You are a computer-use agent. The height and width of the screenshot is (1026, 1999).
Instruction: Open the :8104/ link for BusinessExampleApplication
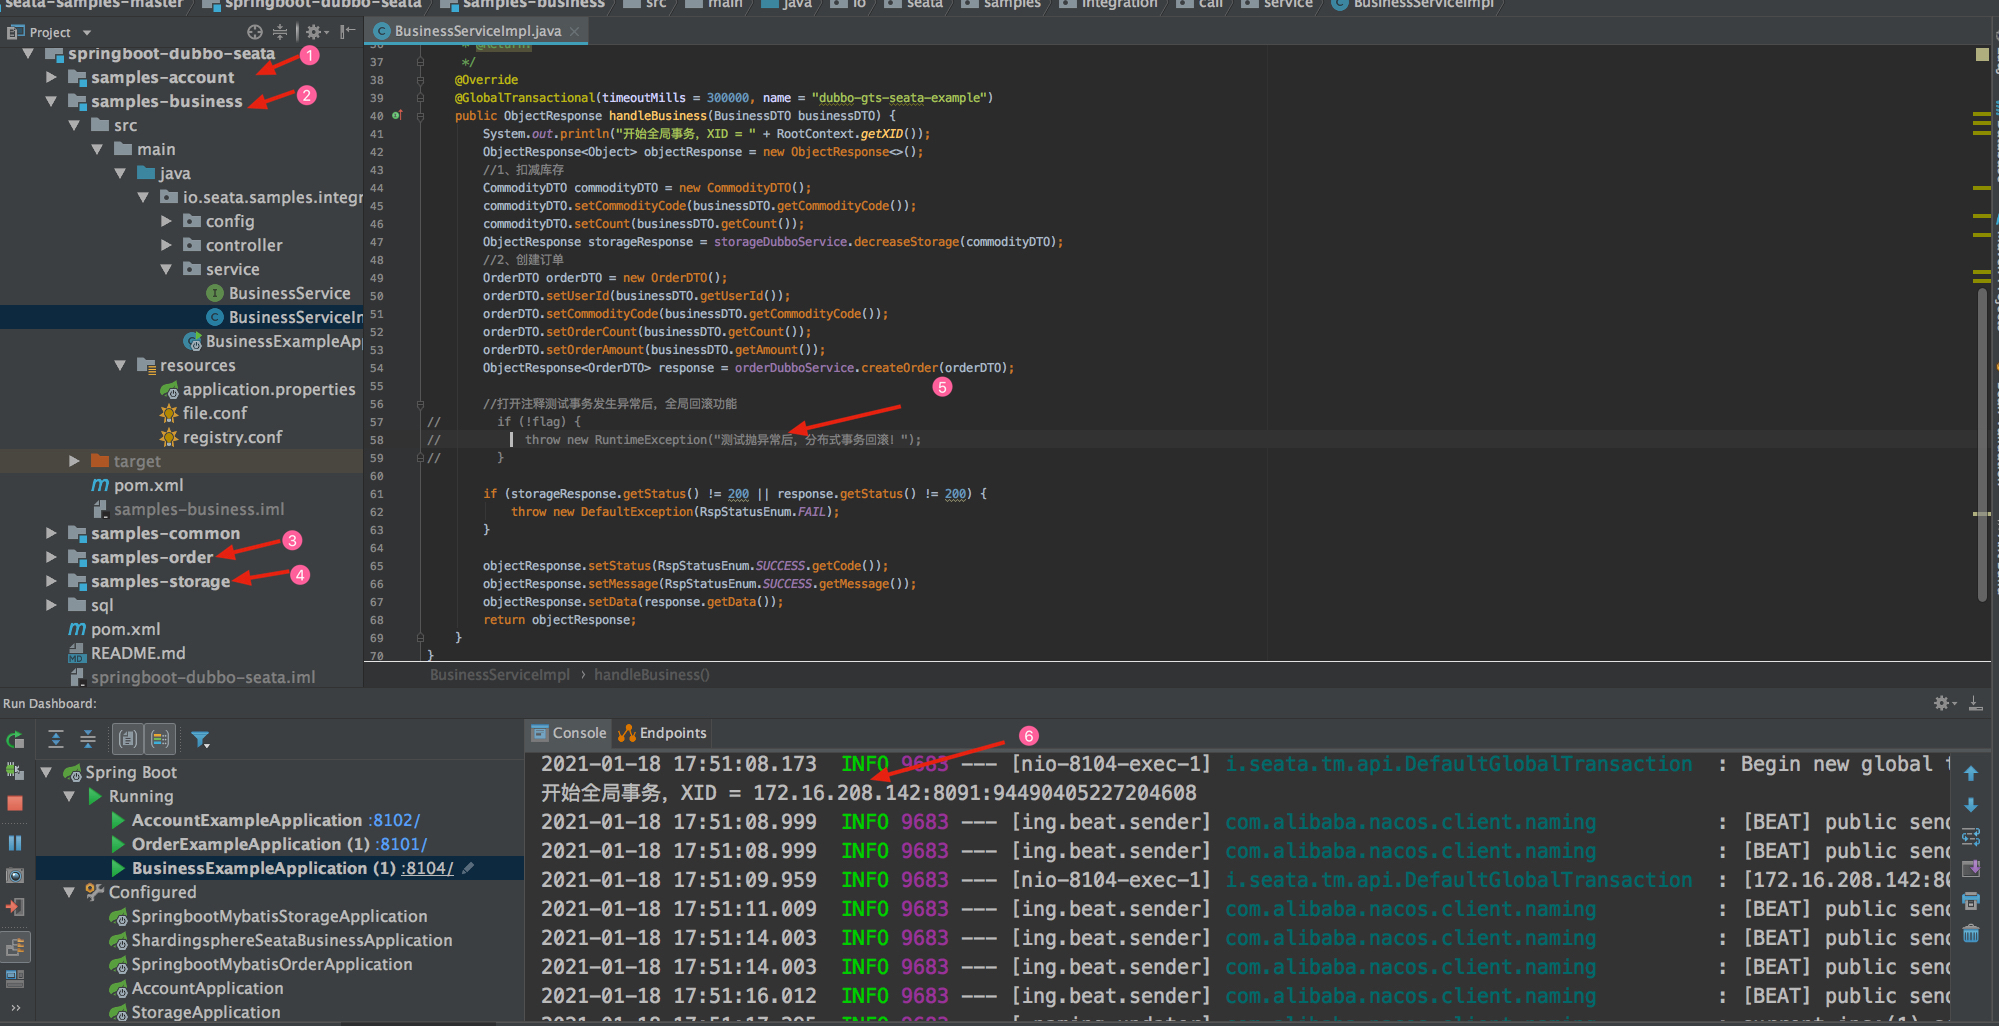pyautogui.click(x=427, y=868)
